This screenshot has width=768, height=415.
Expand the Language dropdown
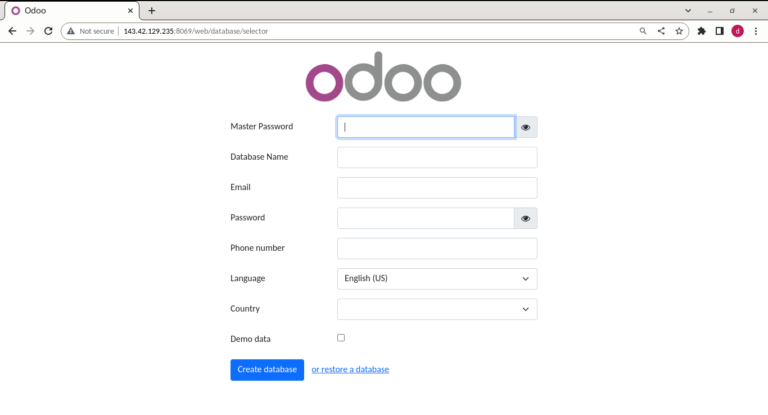tap(437, 279)
